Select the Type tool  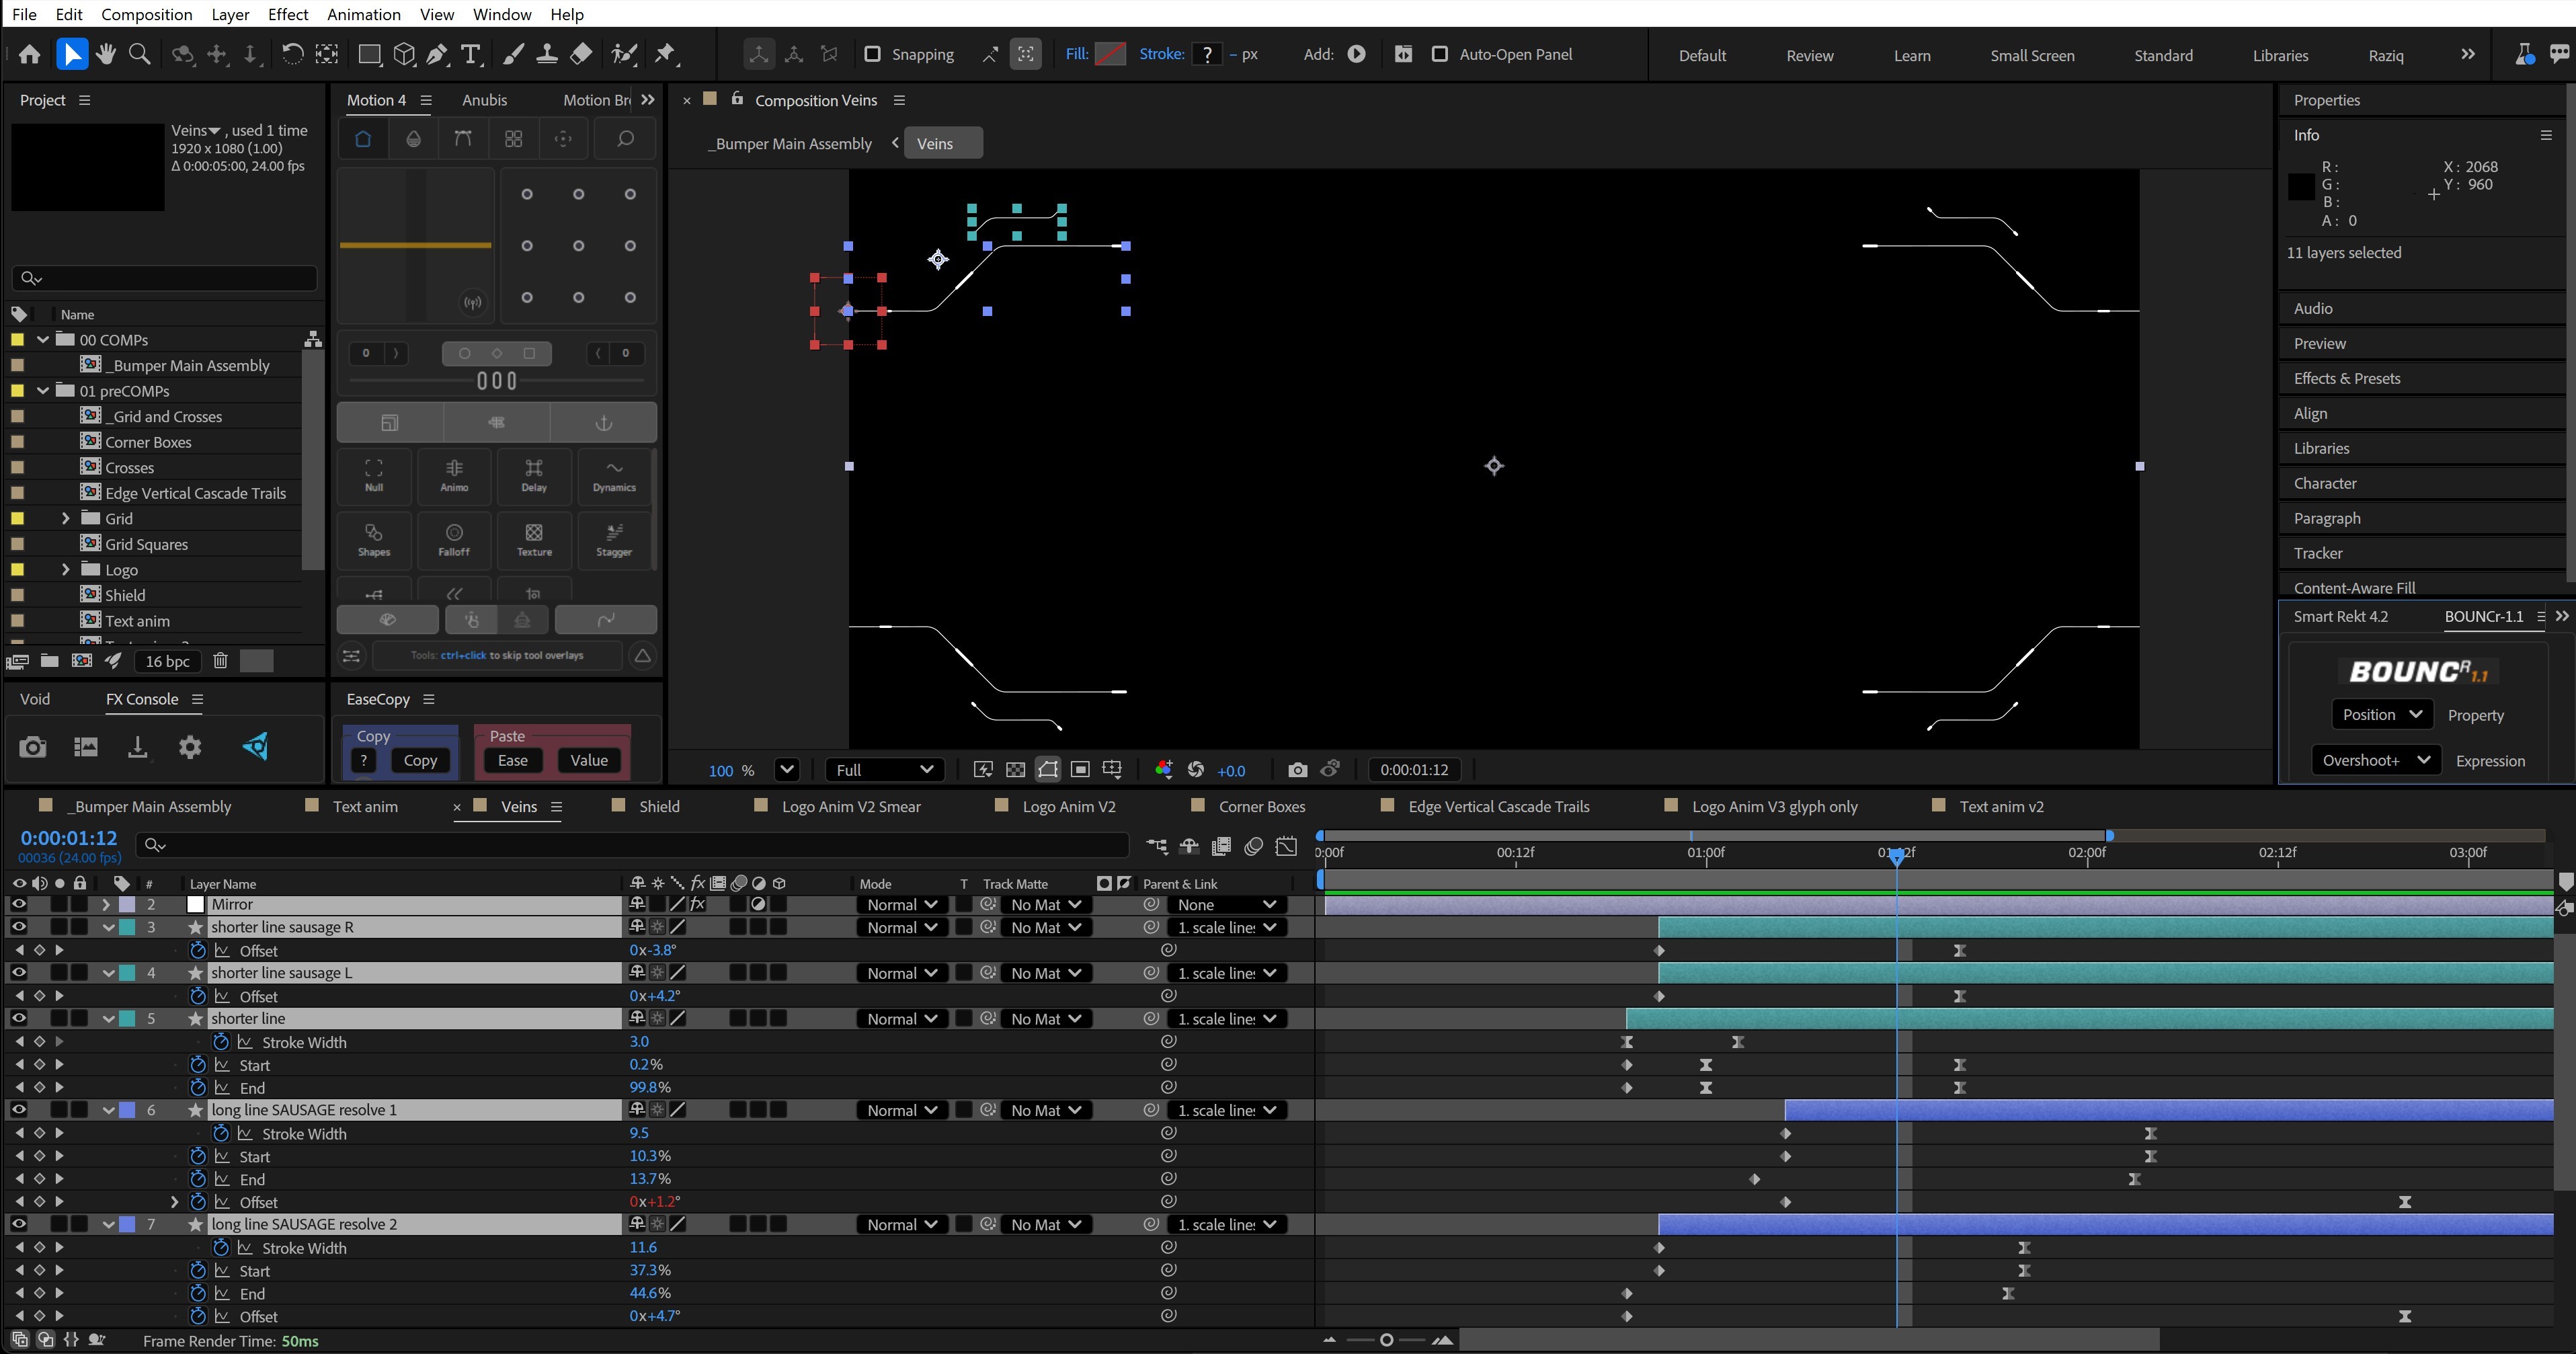[471, 55]
